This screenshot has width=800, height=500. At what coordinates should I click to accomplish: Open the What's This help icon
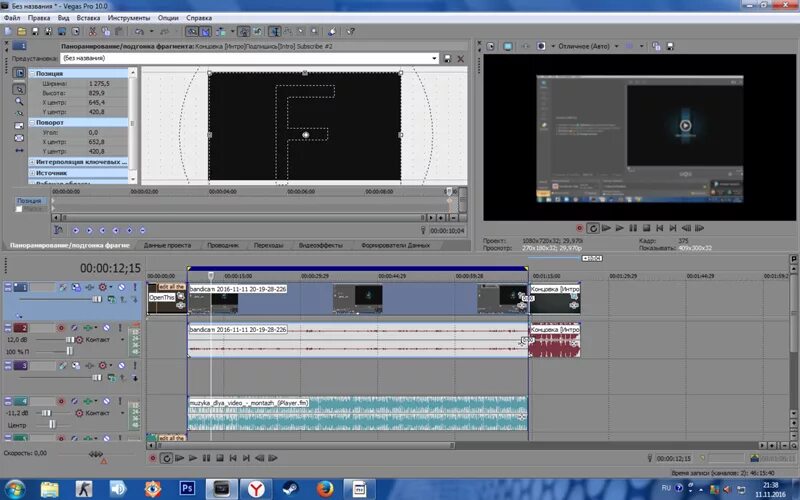(351, 32)
